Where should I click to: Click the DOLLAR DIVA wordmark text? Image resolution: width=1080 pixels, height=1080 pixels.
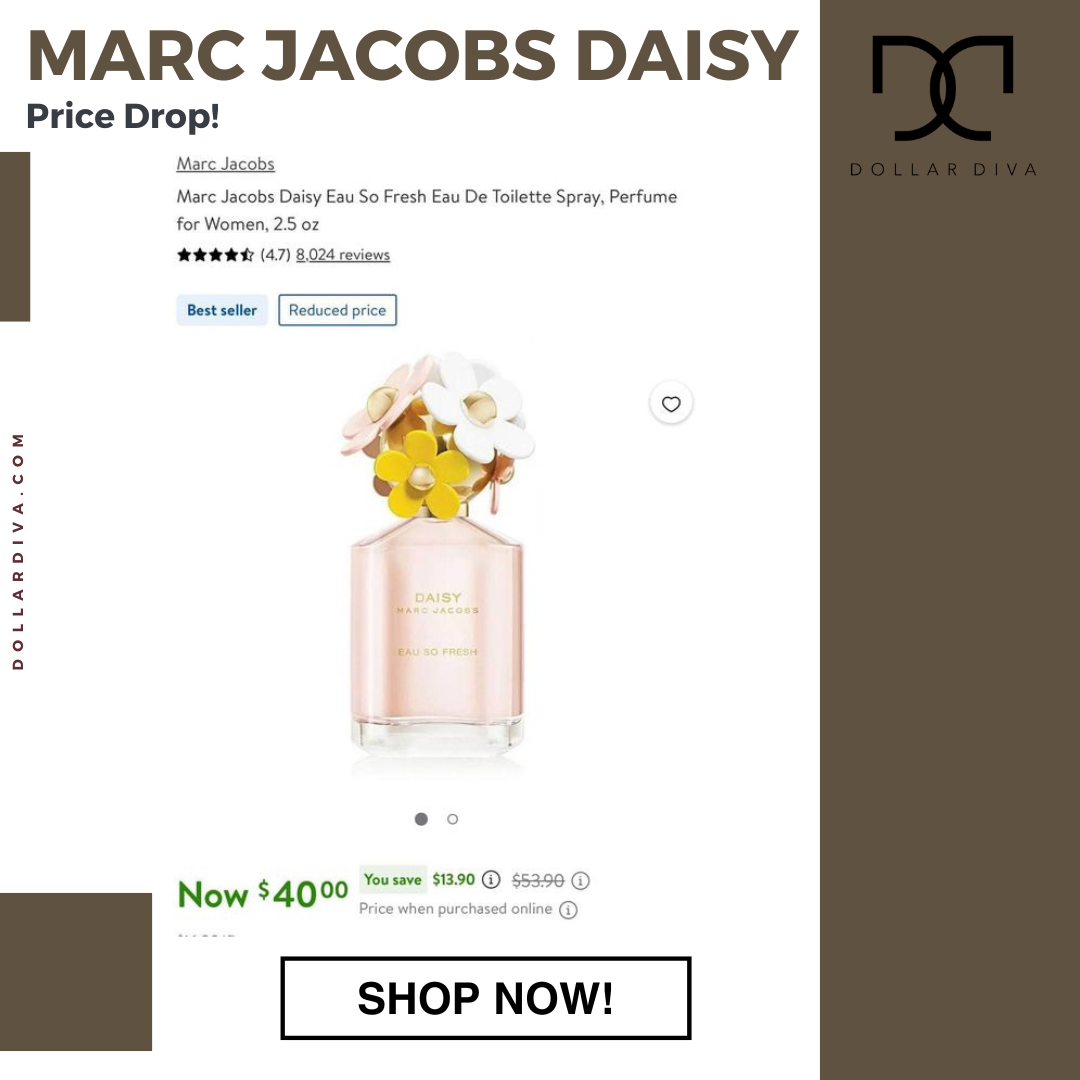(943, 169)
